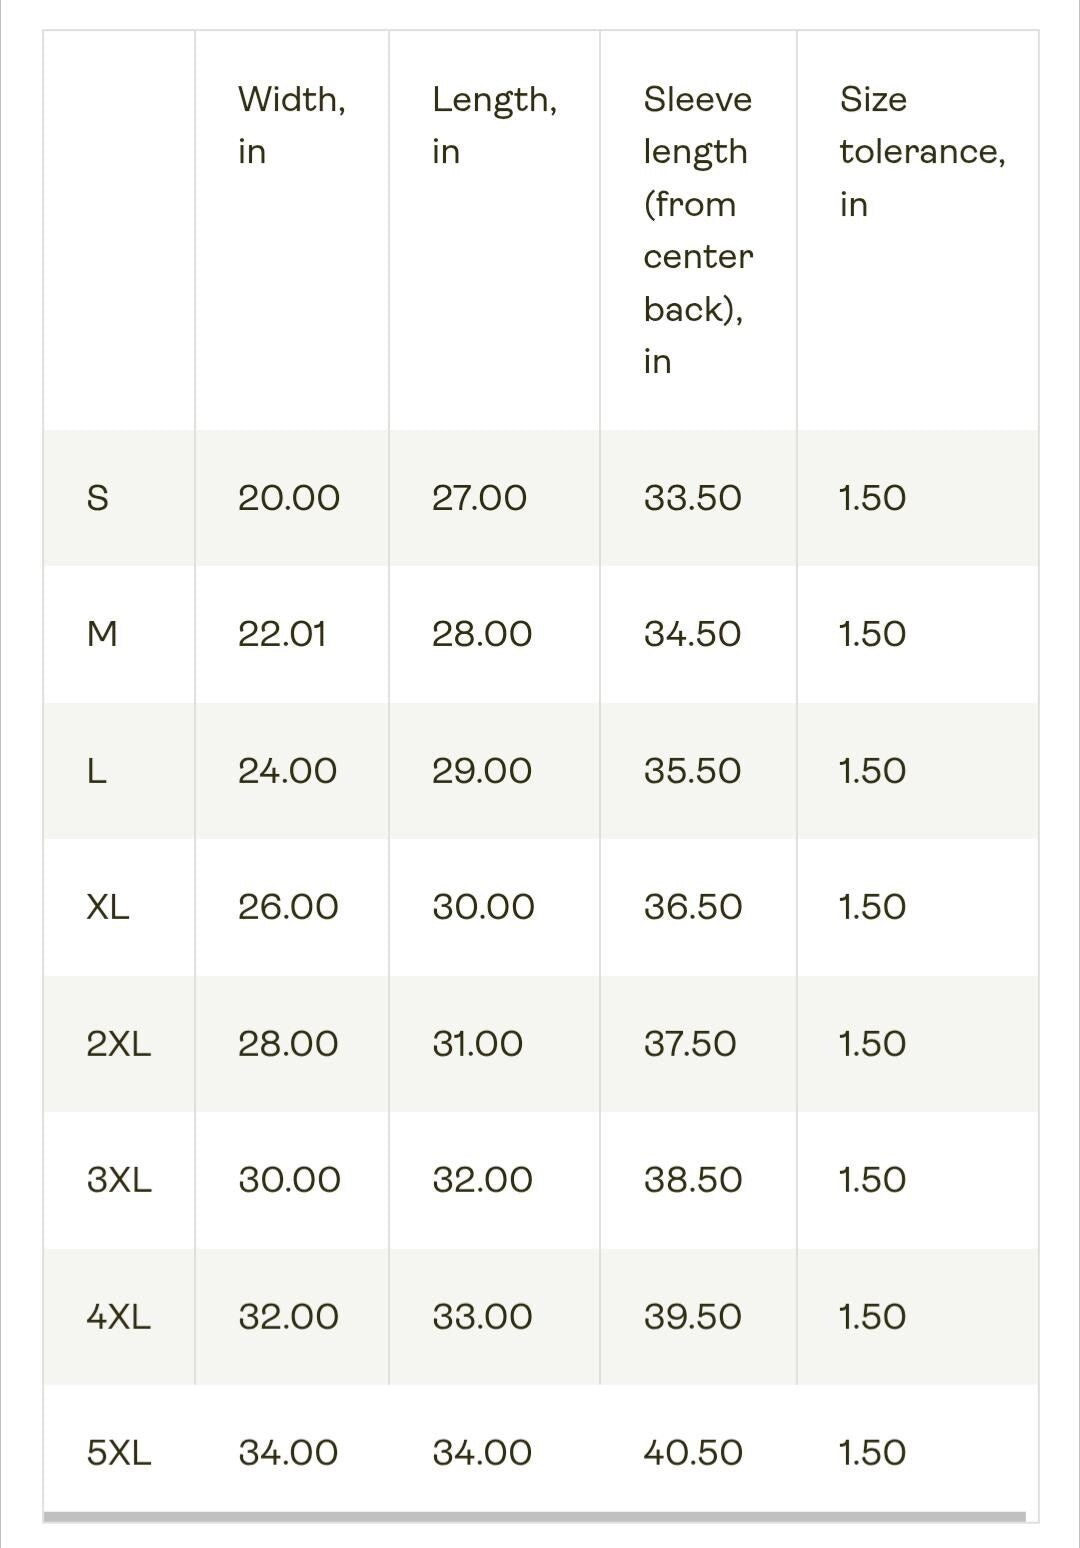Click the horizontal scrollbar below the table

(x=534, y=1517)
